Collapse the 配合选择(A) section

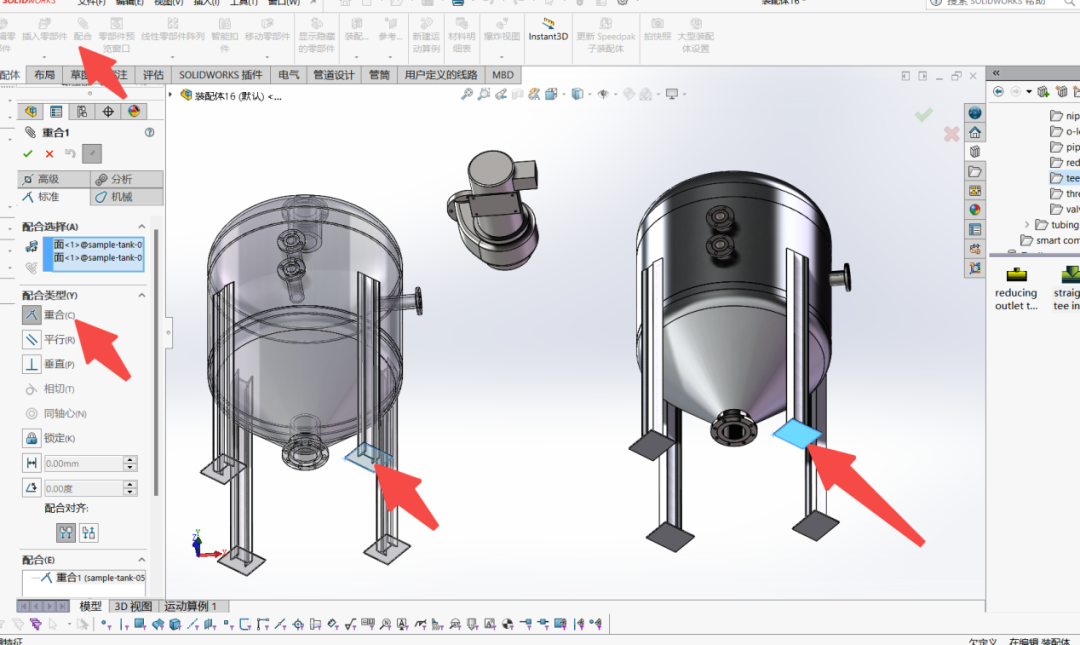pyautogui.click(x=142, y=226)
